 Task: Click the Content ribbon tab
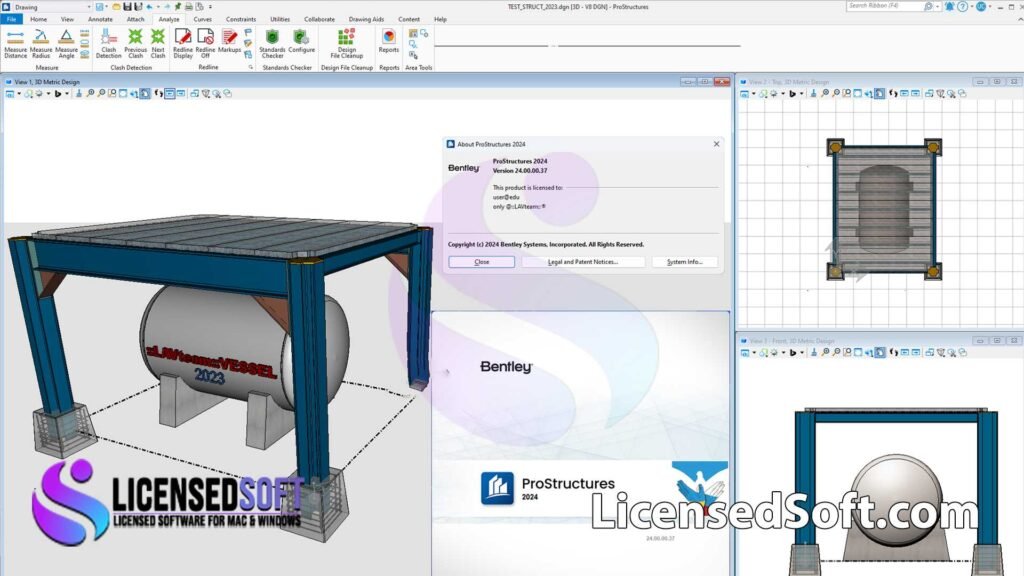pos(409,19)
